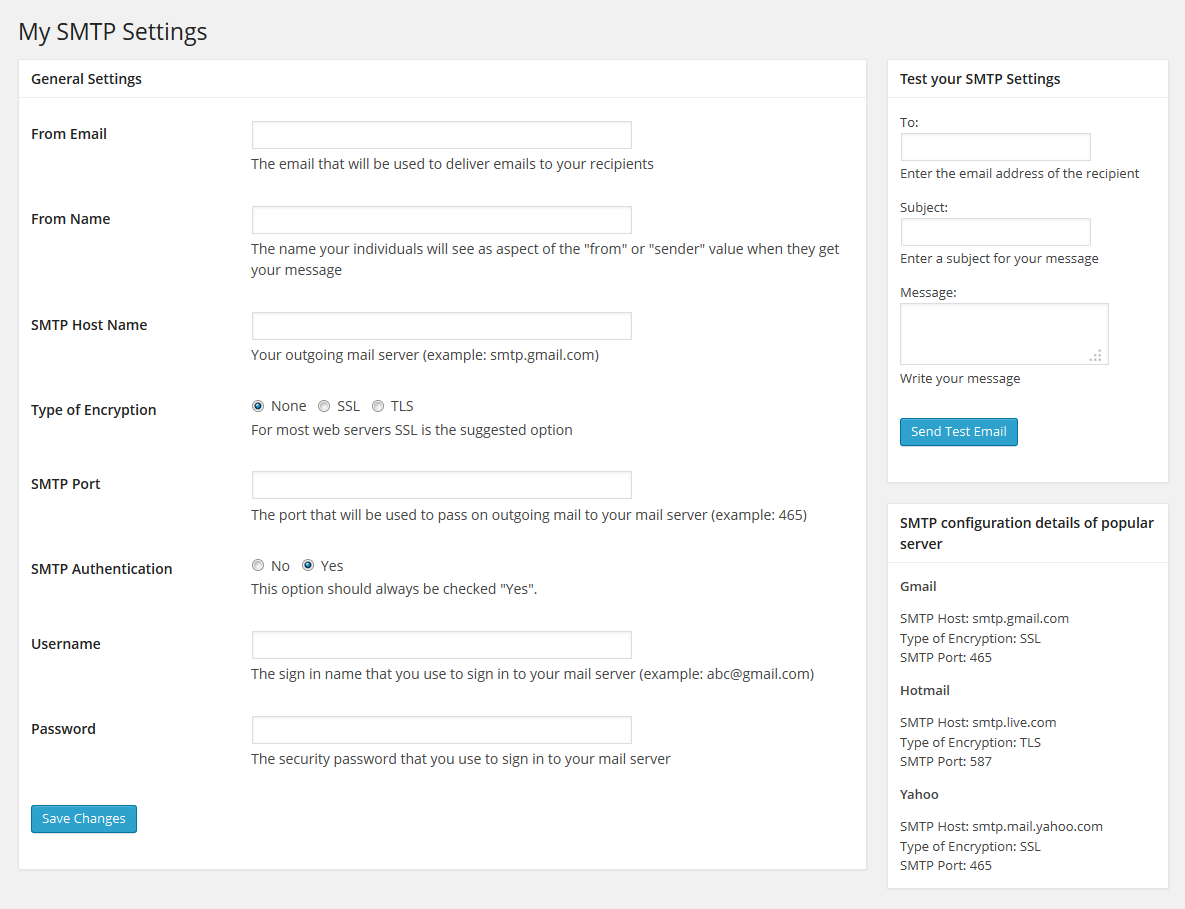Focus the test email Subject field

click(x=995, y=232)
